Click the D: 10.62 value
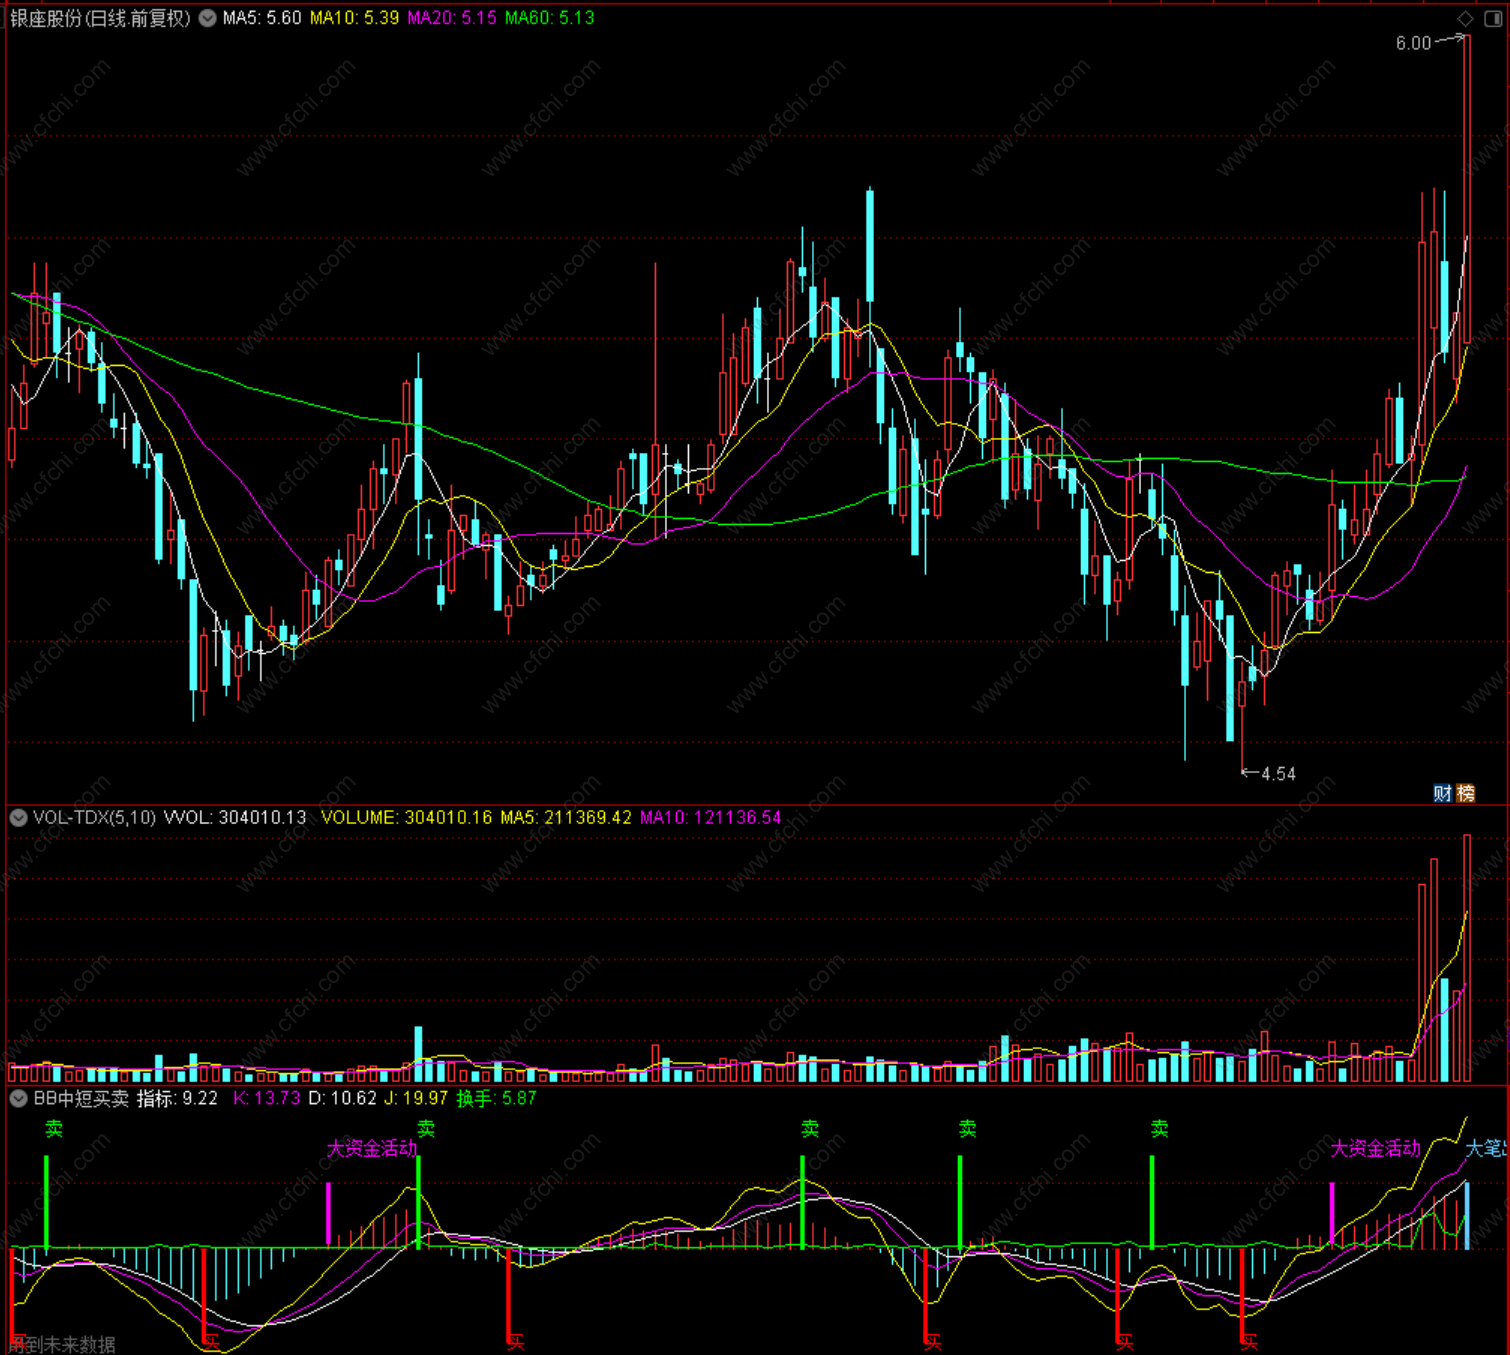 click(342, 1098)
